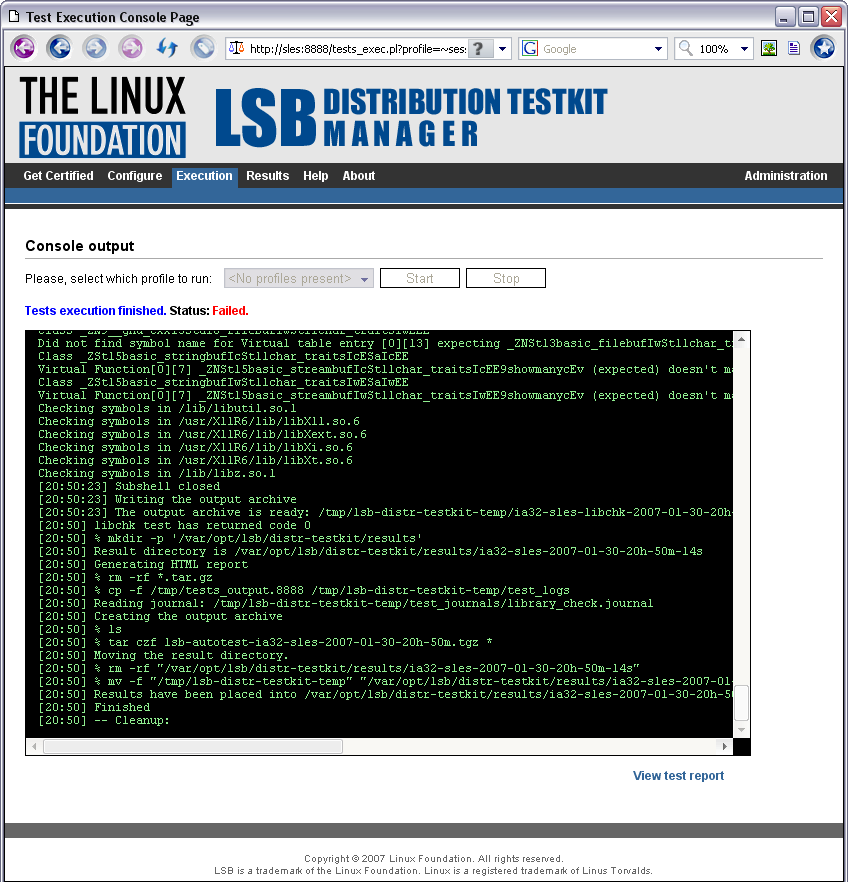The image size is (848, 882).
Task: Open the No profiles present dropdown
Action: point(299,278)
